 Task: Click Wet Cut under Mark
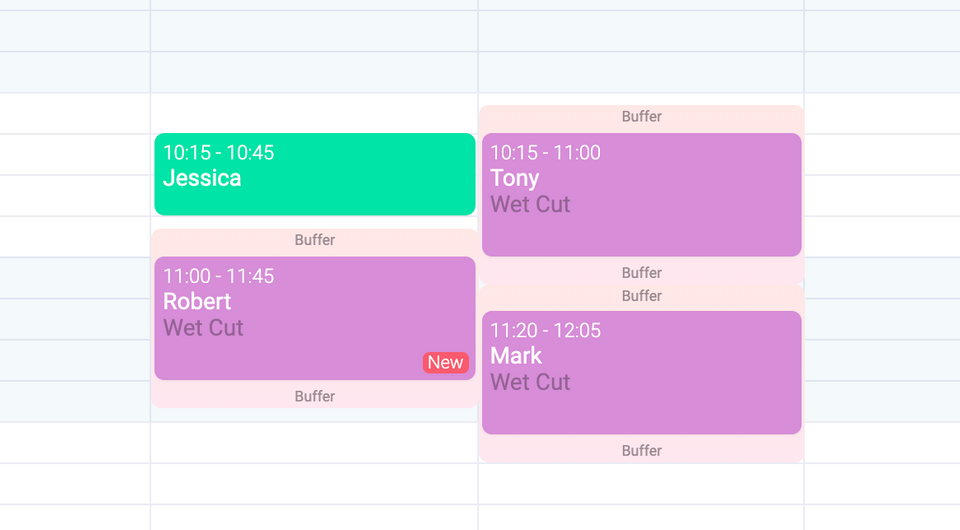530,382
